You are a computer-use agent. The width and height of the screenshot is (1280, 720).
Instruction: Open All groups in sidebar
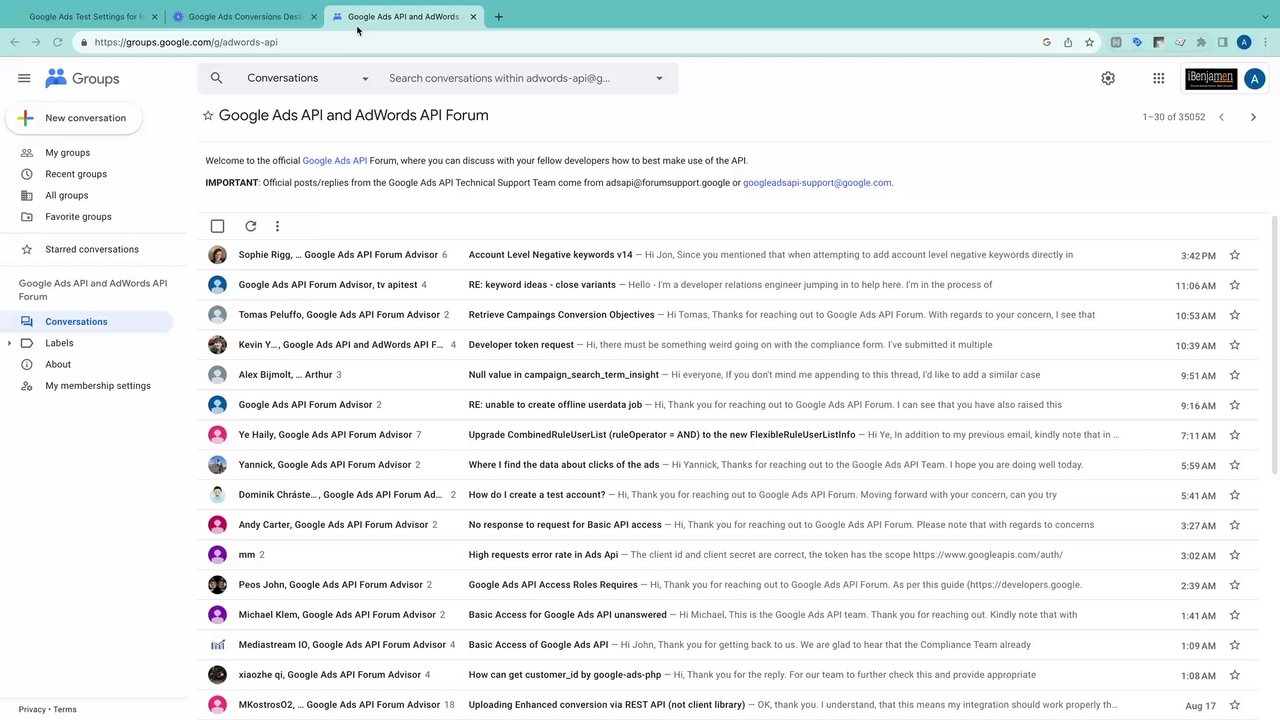coord(67,195)
